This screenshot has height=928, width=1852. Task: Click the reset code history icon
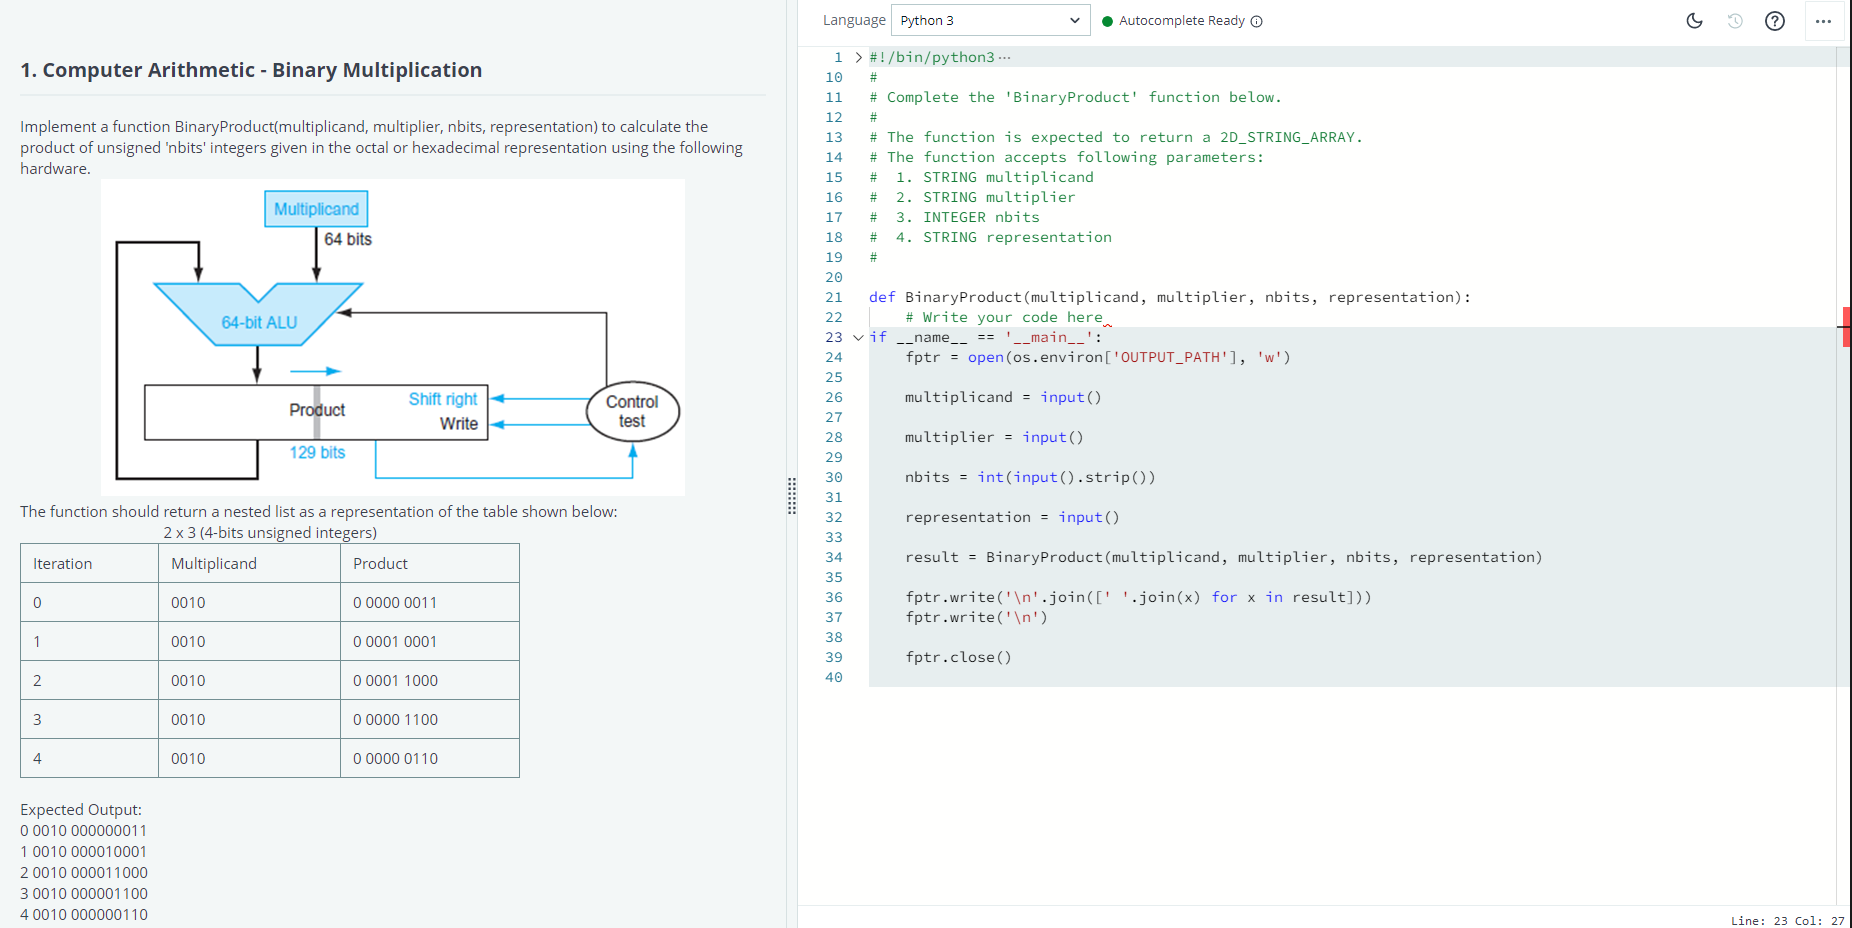tap(1735, 21)
